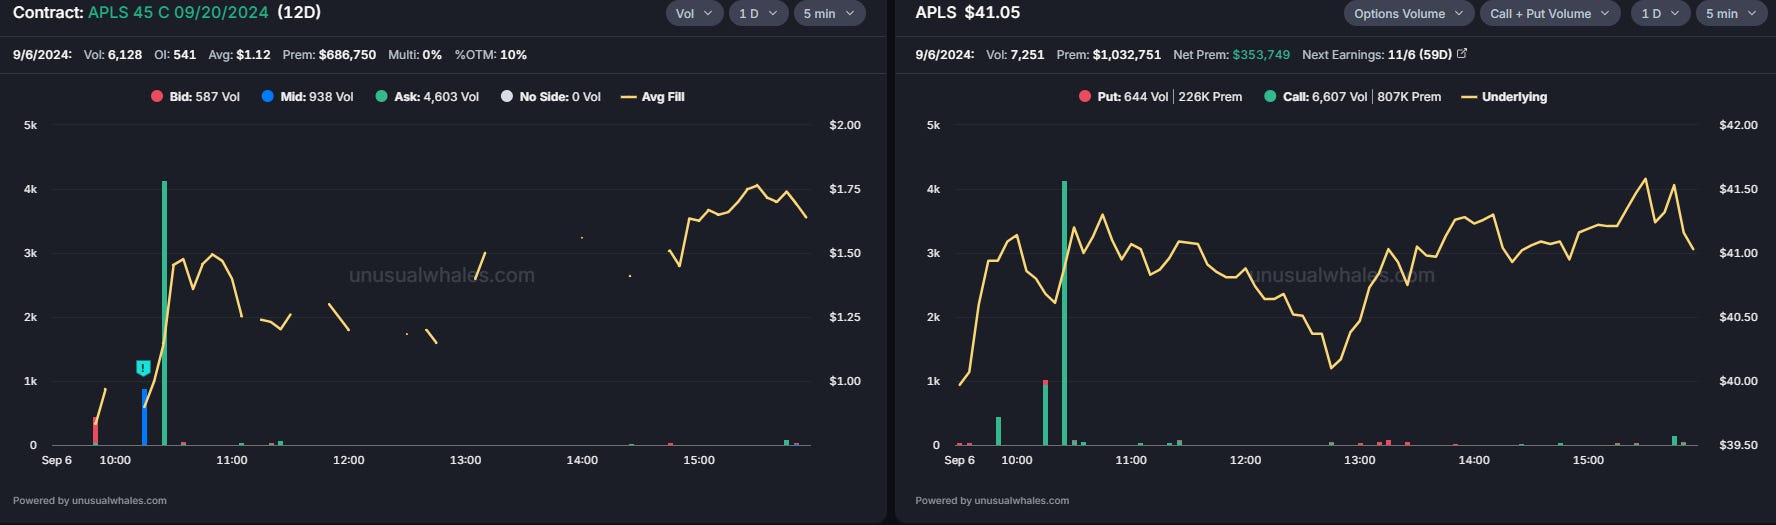Click the Vol: 7,251 stat
The image size is (1776, 525).
1015,55
